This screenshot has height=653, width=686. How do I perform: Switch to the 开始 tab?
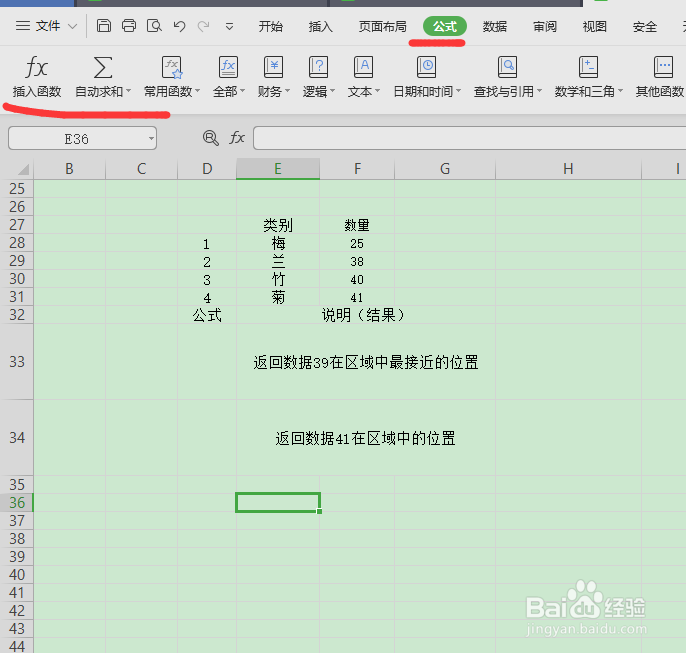pos(270,26)
